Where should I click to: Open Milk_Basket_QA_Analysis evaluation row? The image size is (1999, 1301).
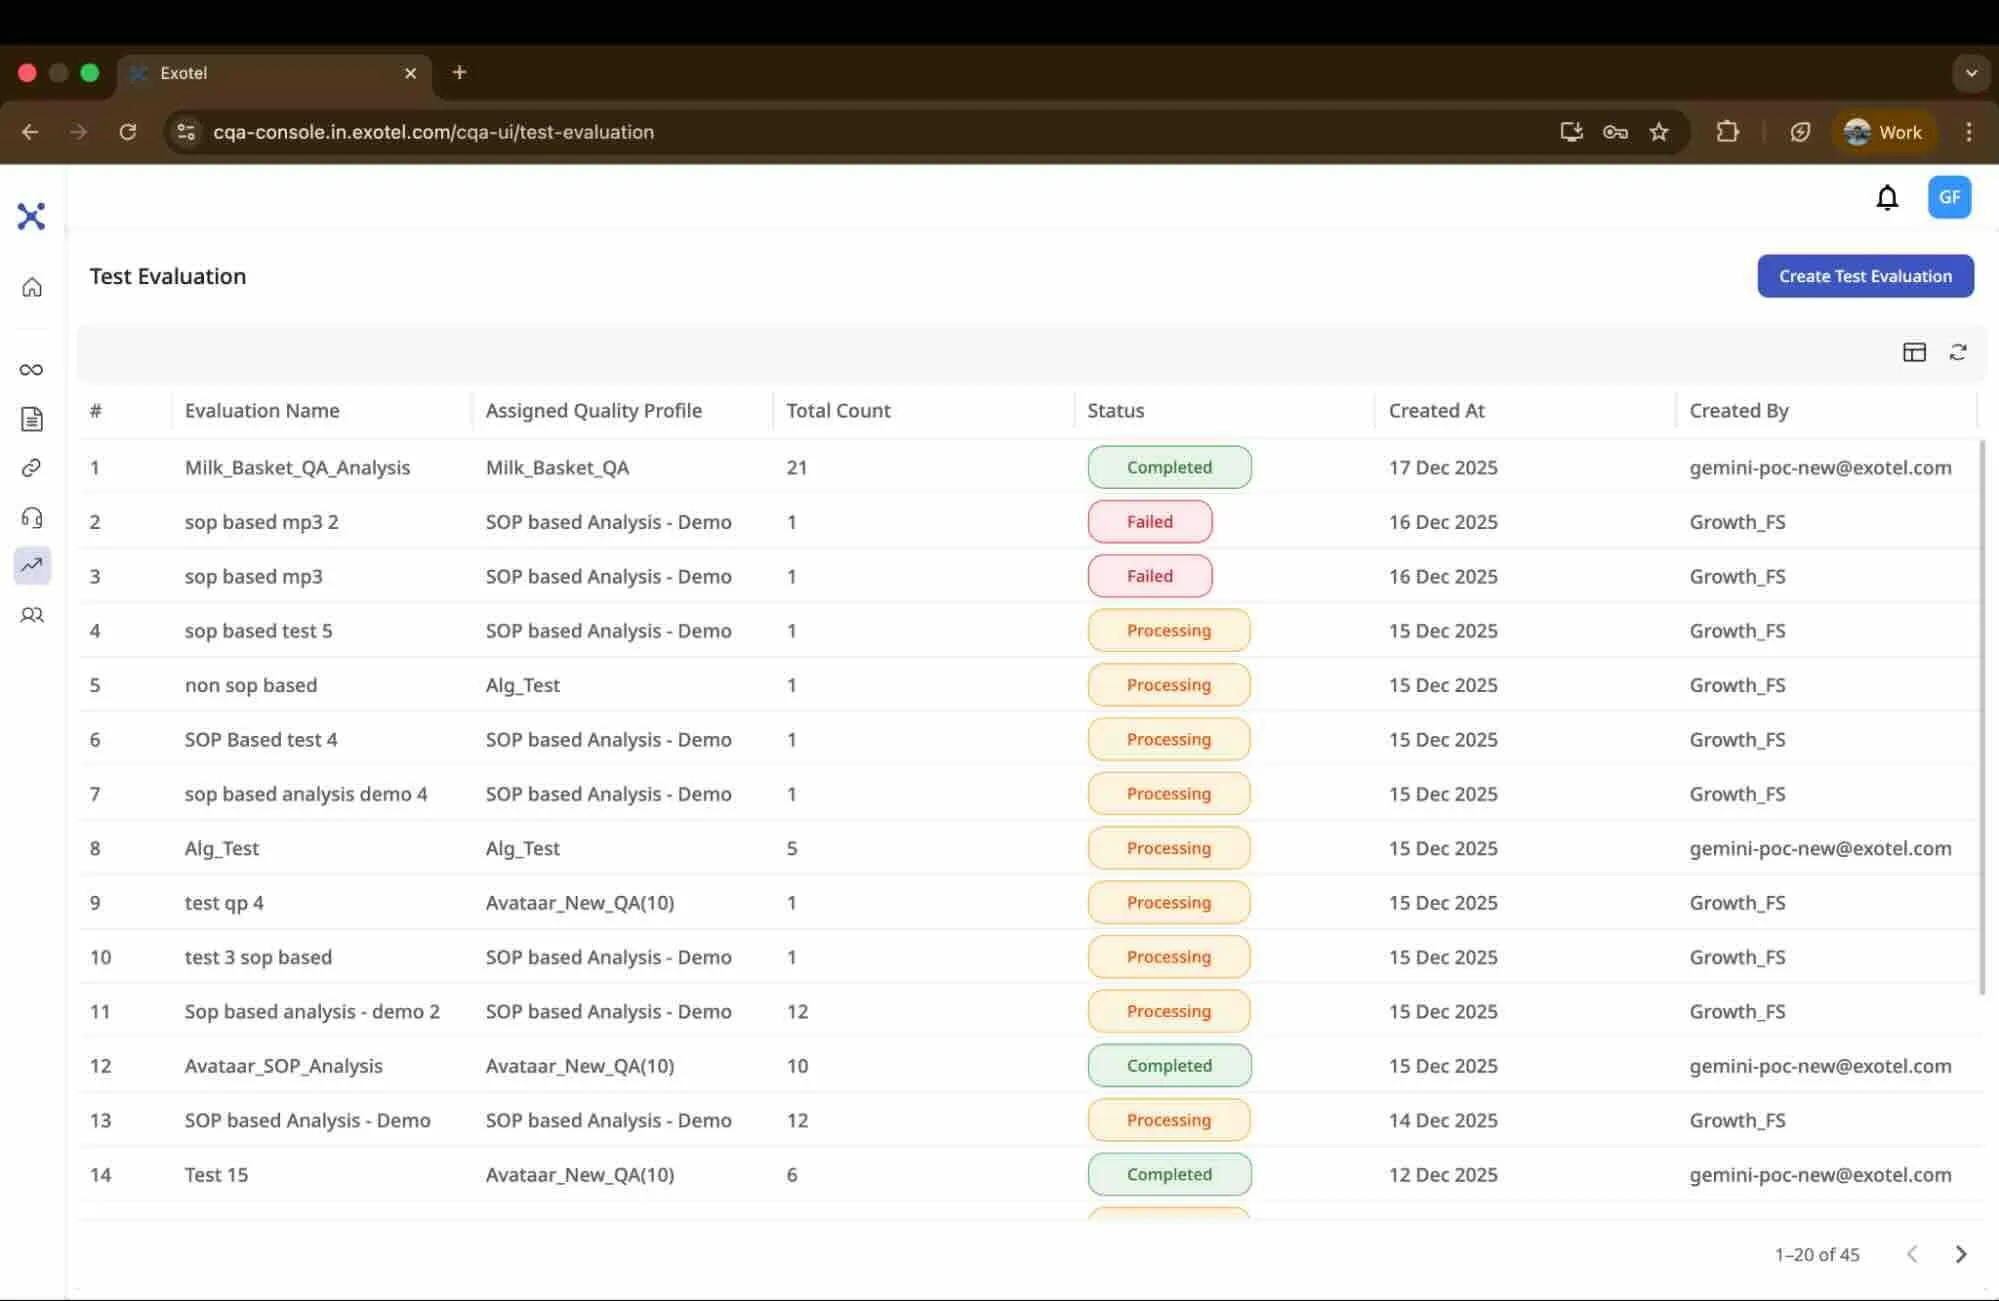coord(1030,467)
